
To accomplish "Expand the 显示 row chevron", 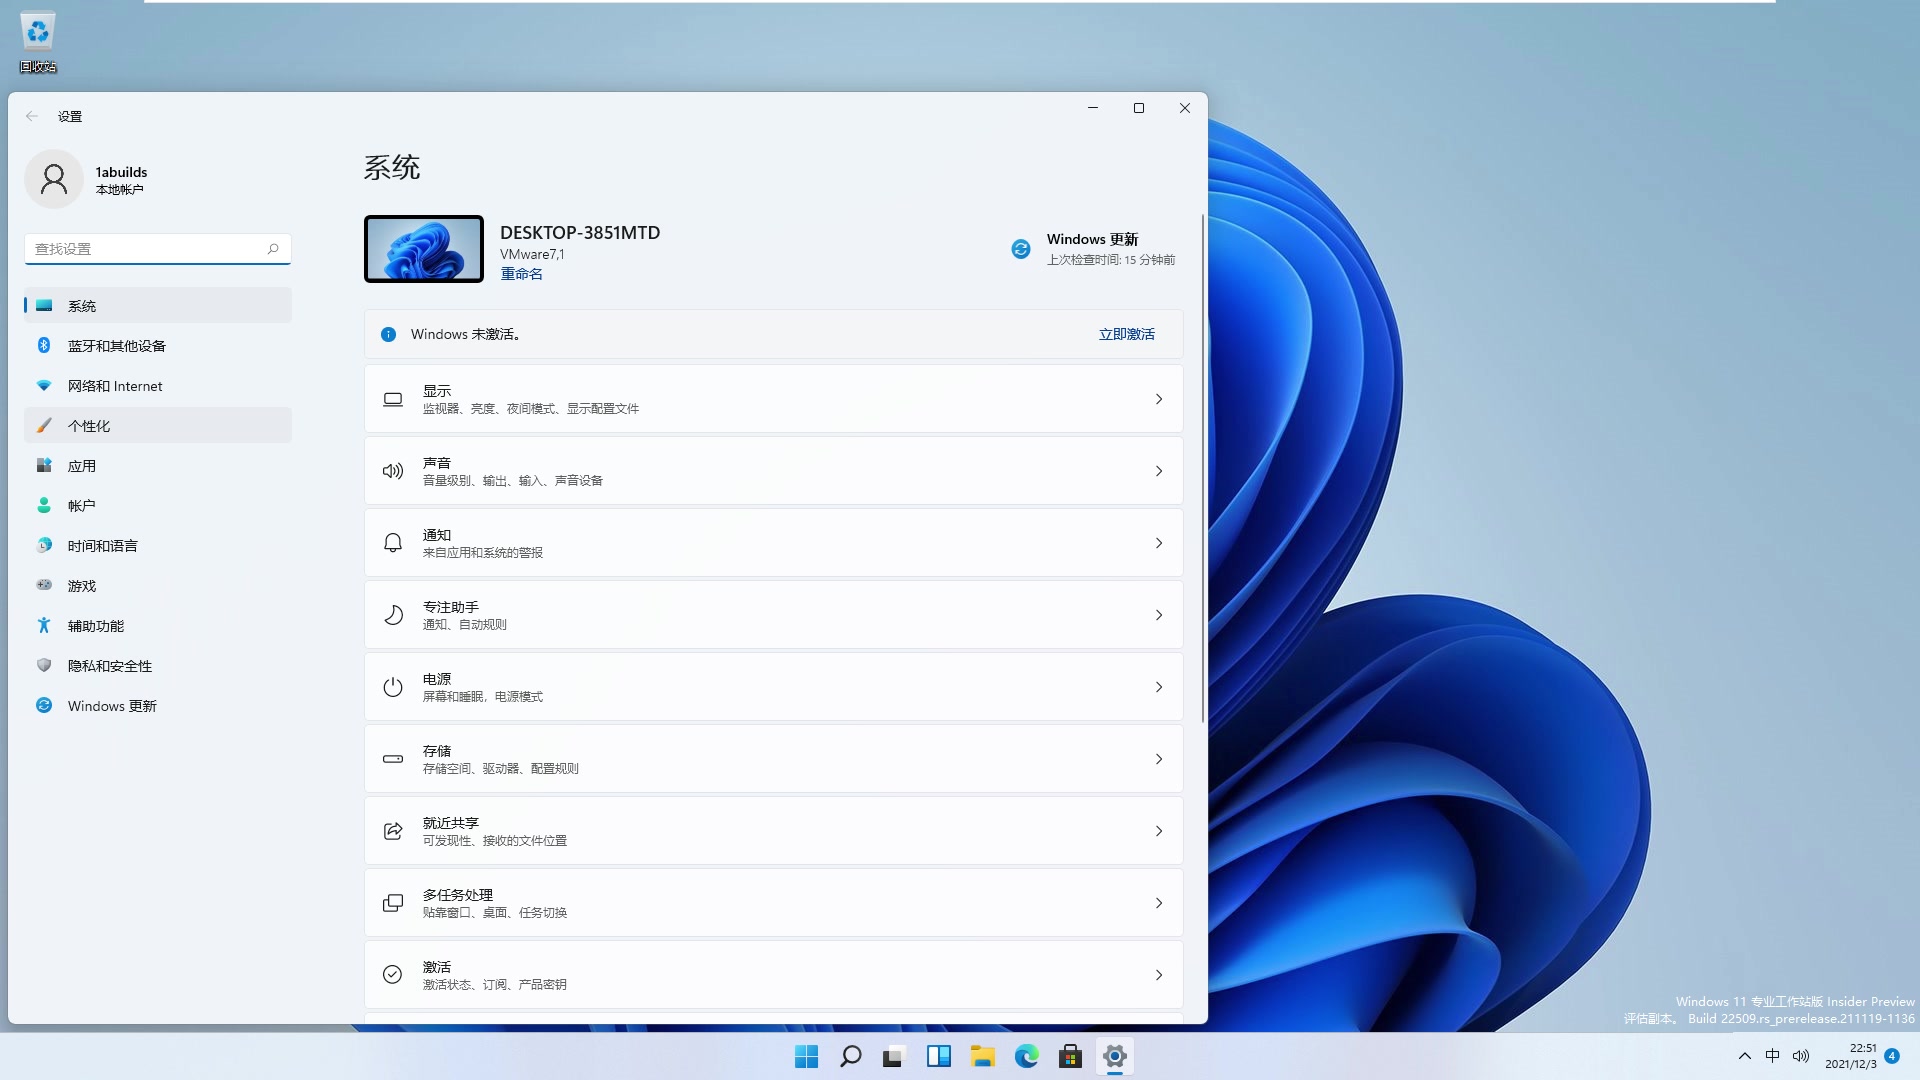I will pos(1159,399).
